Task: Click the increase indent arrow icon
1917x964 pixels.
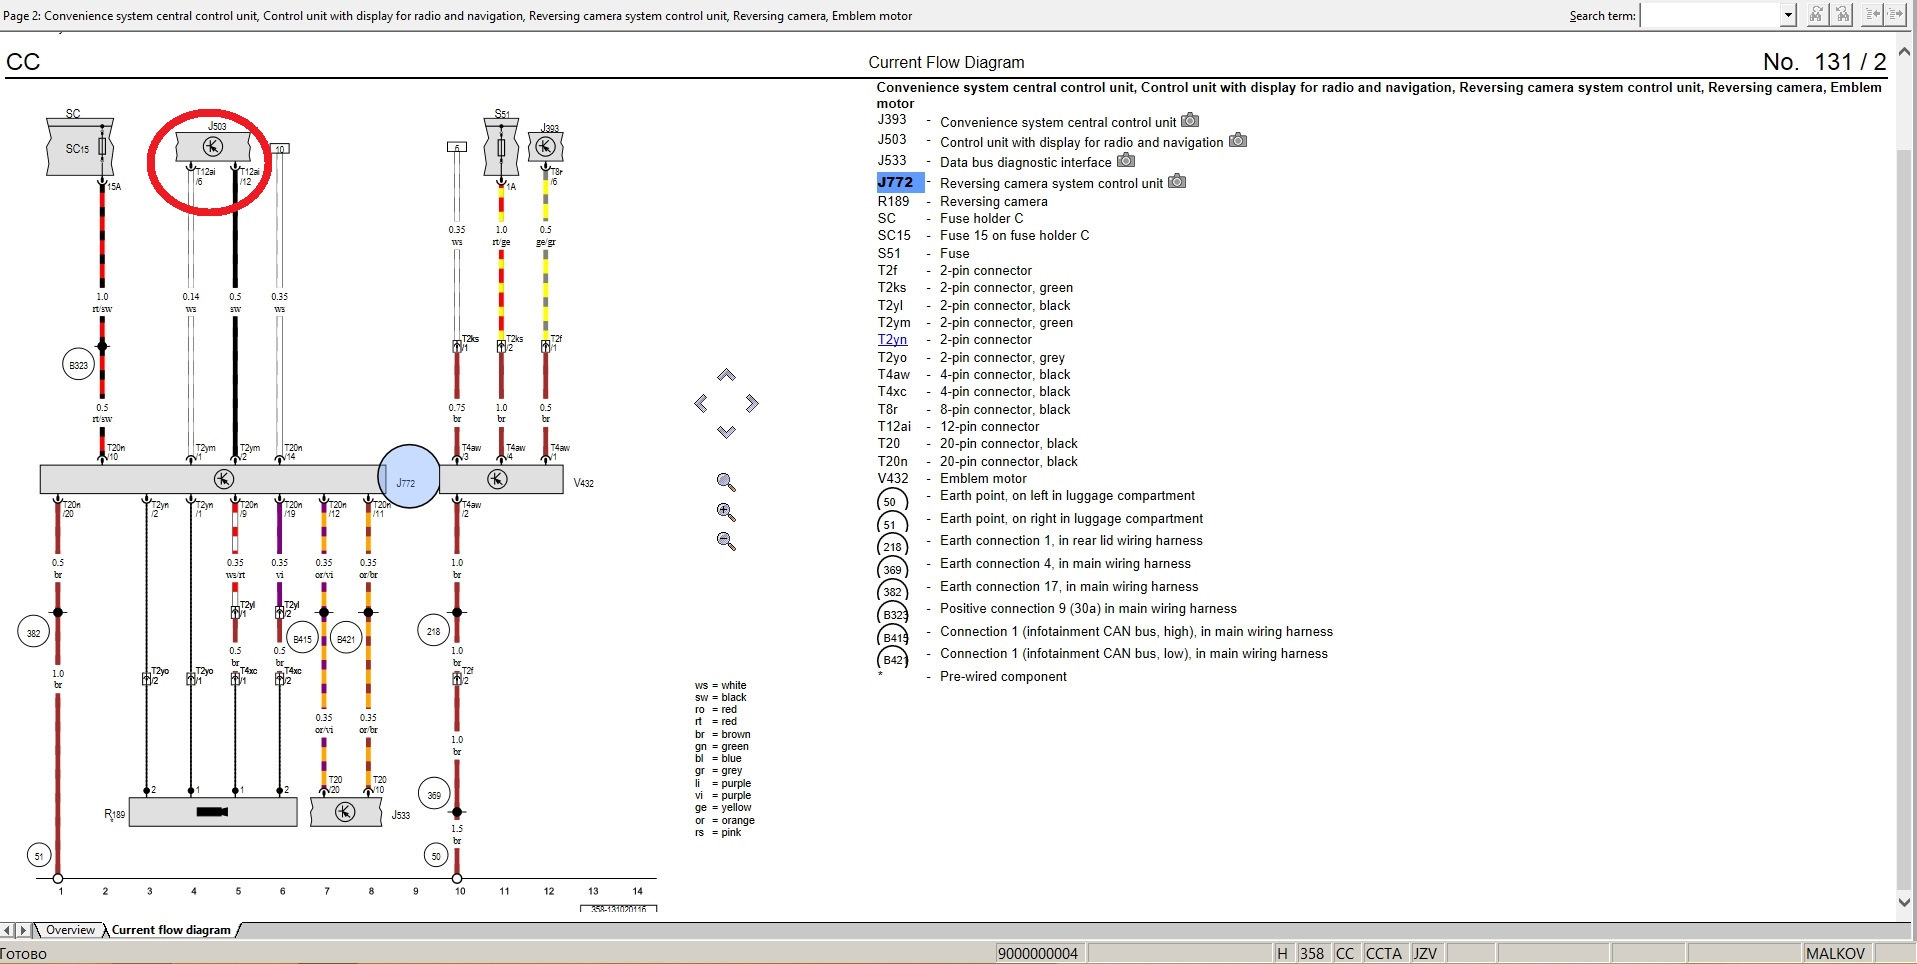Action: [x=1895, y=14]
